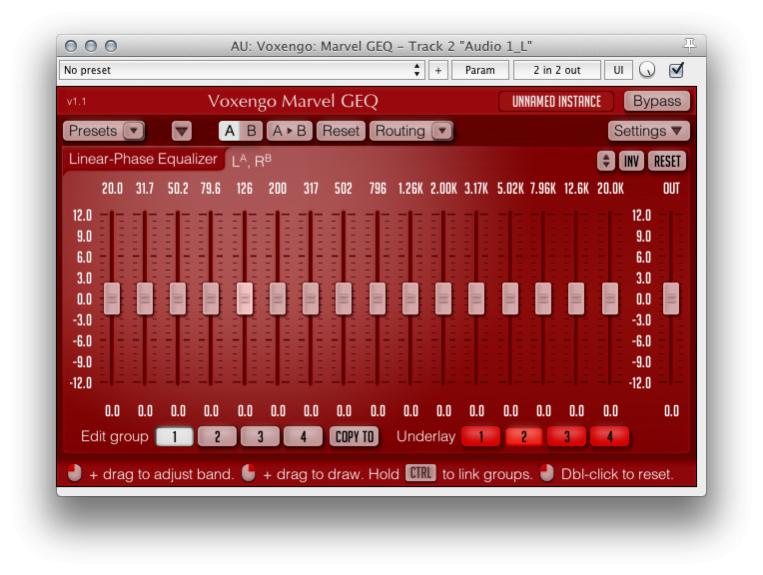Click the 2.00K band slider
Viewport: 763px width, 575px height.
[x=443, y=298]
